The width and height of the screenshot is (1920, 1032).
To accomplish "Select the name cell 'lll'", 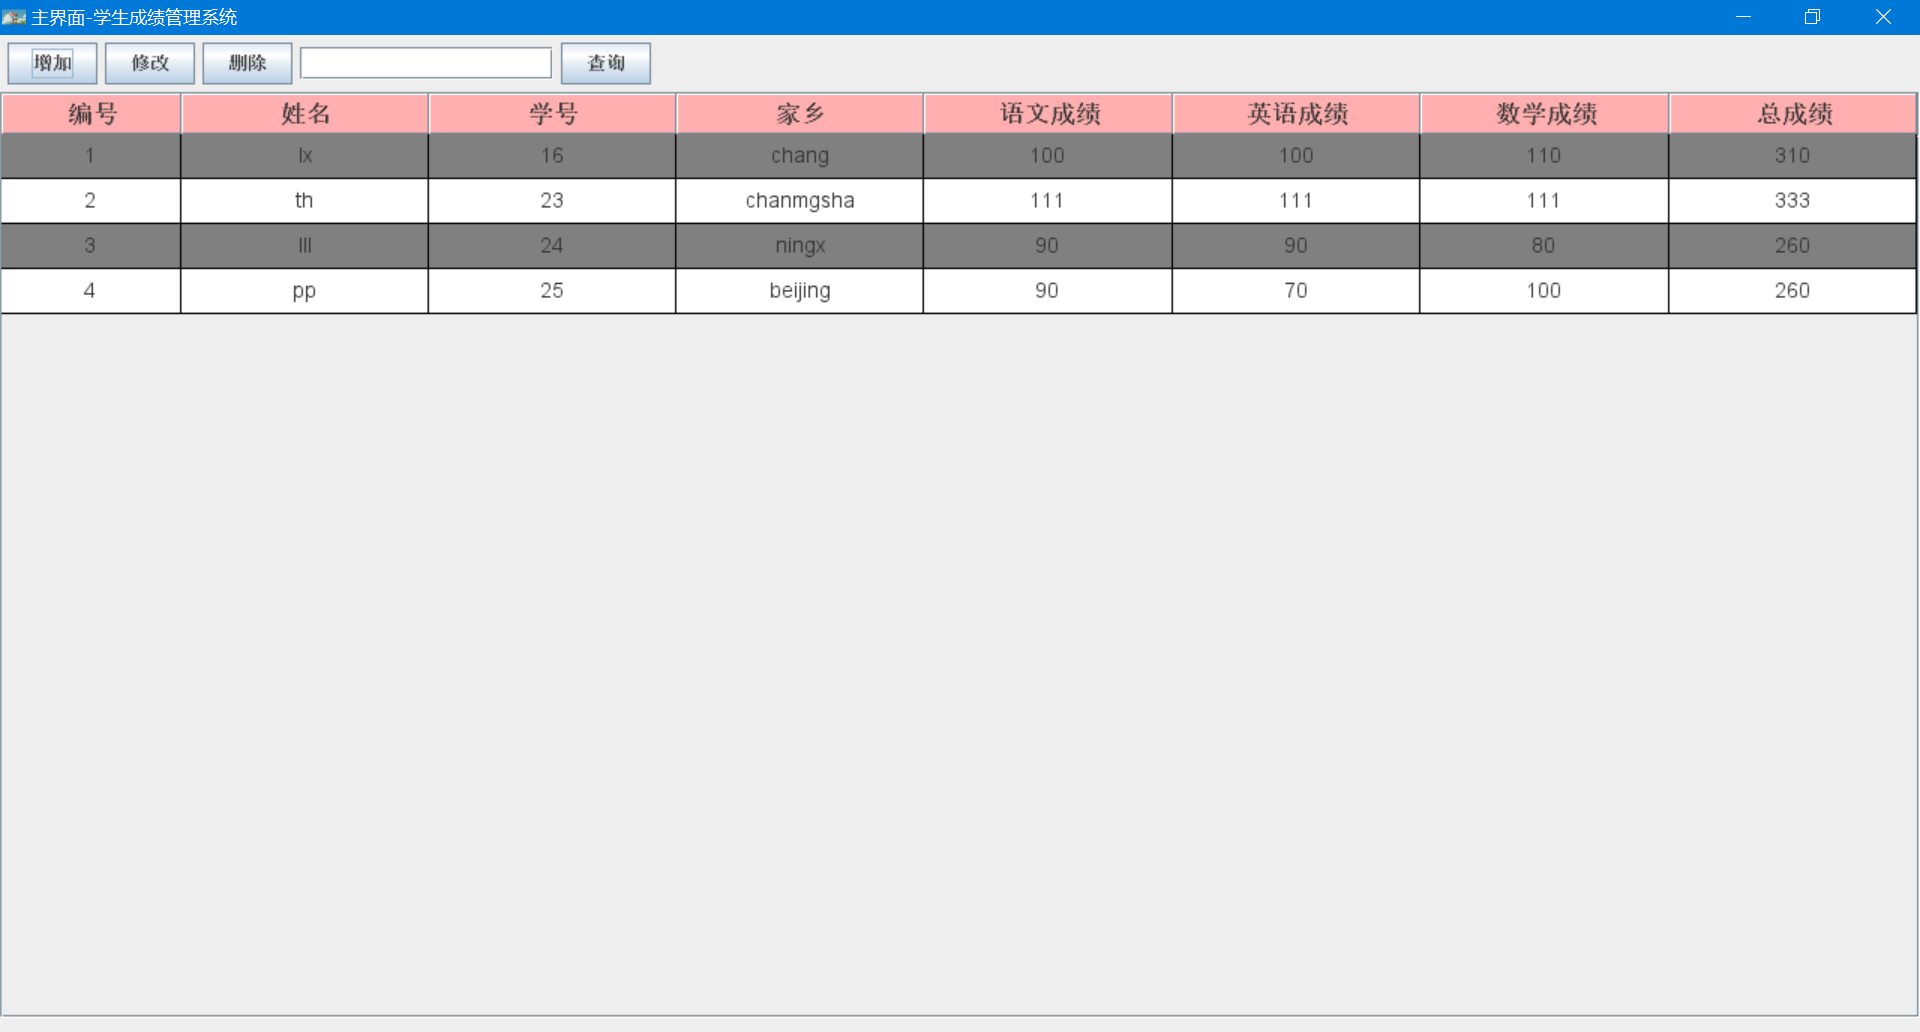I will tap(305, 246).
